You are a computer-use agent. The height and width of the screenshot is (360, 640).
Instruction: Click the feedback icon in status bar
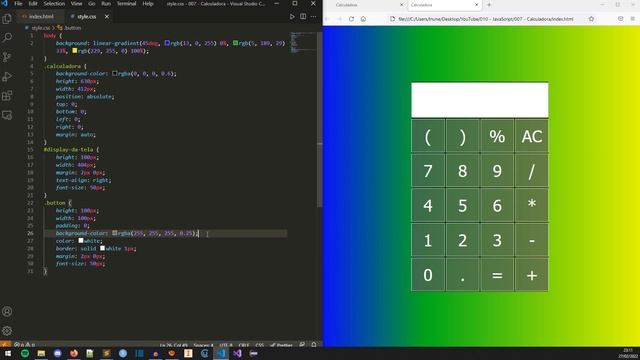pyautogui.click(x=302, y=345)
